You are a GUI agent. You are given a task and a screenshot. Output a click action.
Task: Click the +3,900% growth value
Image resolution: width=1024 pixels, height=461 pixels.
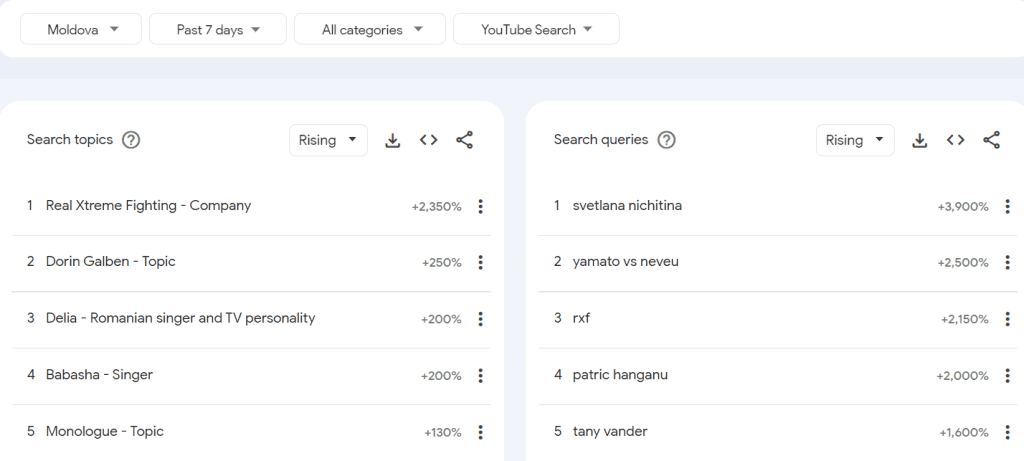click(x=963, y=207)
